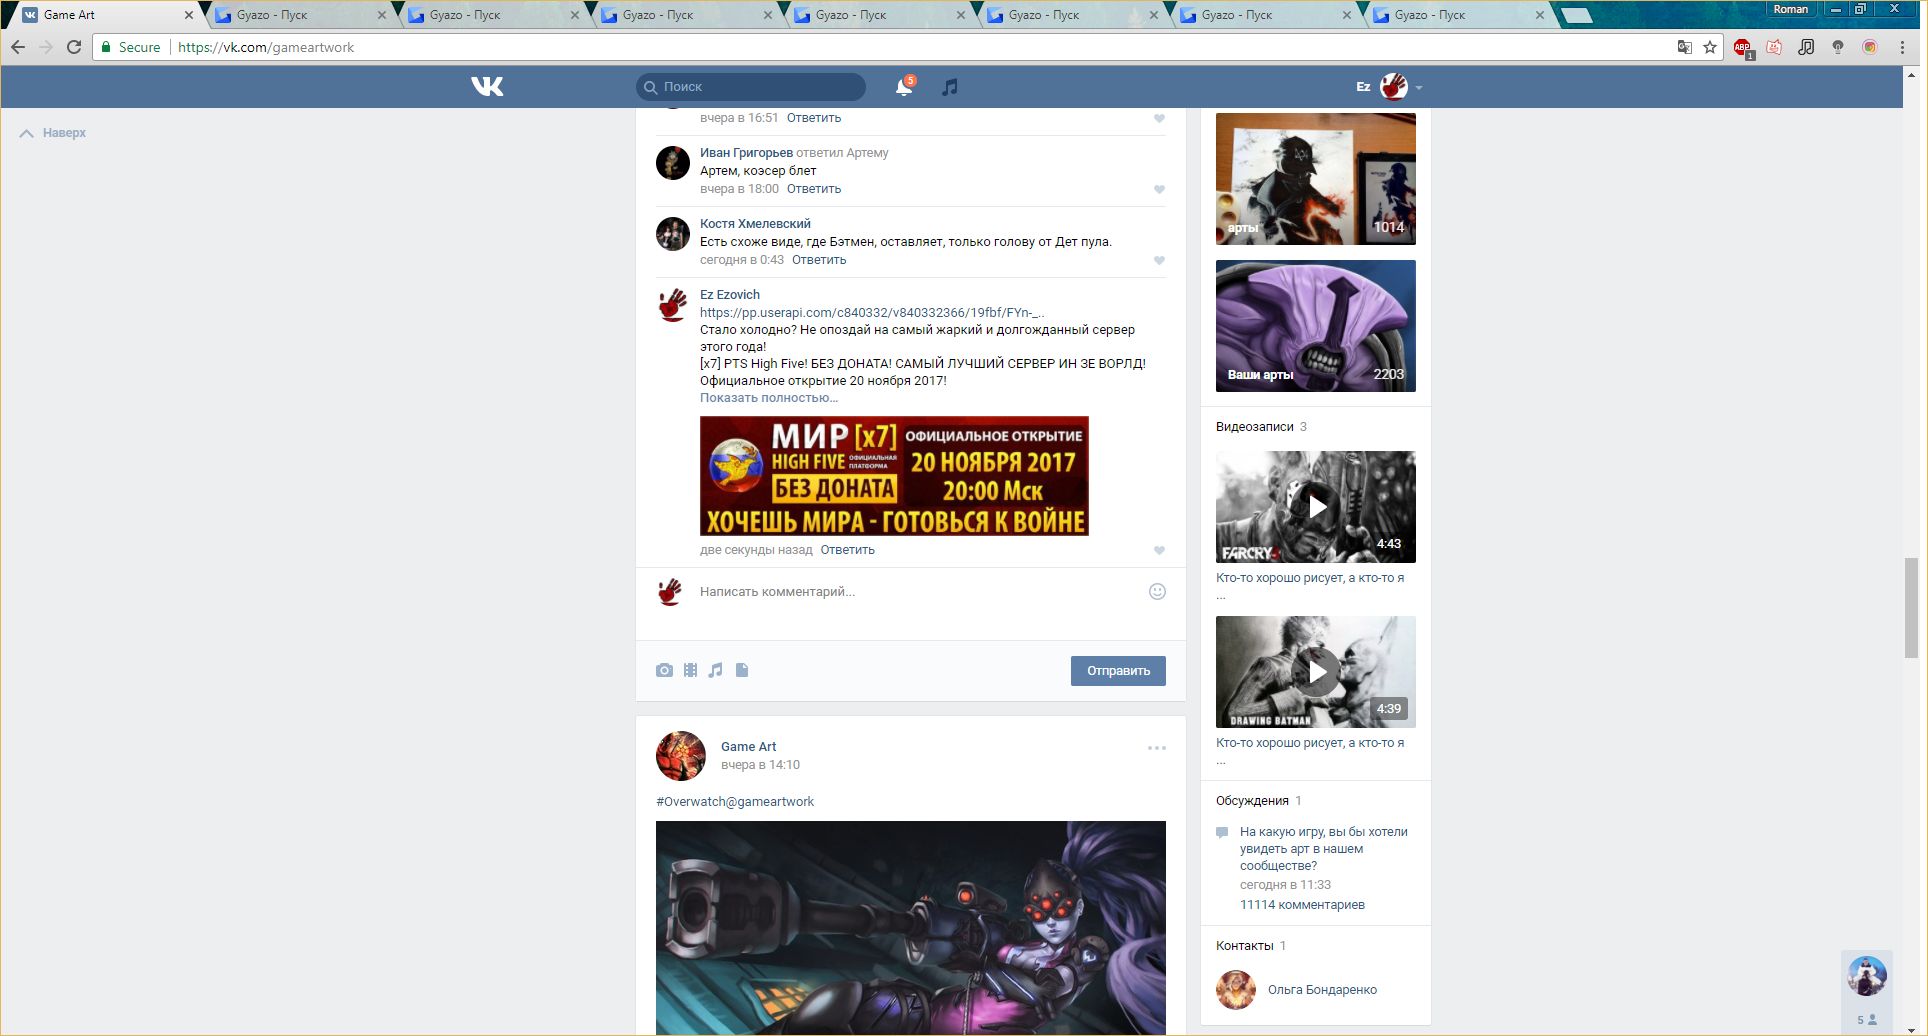Open the Game Art post author name

tap(749, 747)
